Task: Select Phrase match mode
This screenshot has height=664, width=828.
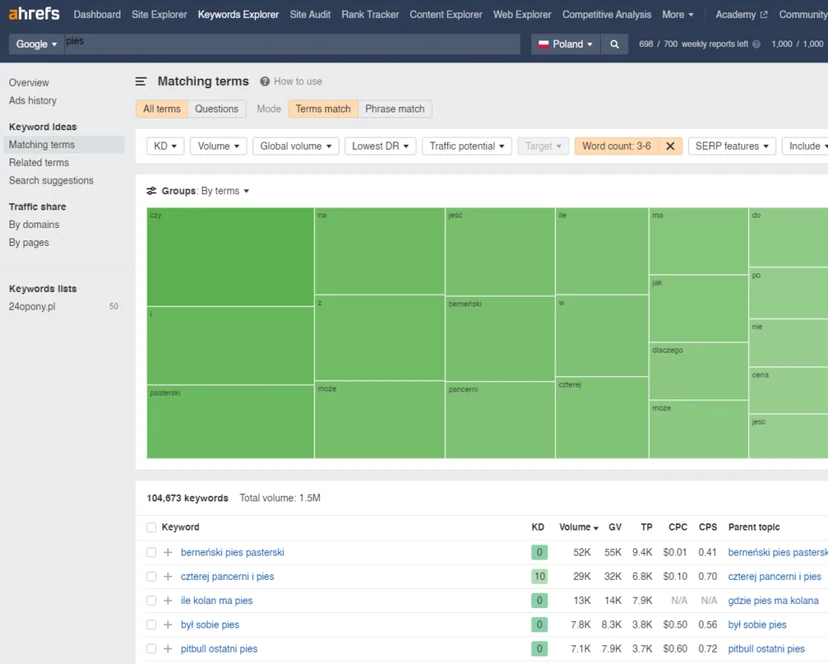Action: [395, 109]
